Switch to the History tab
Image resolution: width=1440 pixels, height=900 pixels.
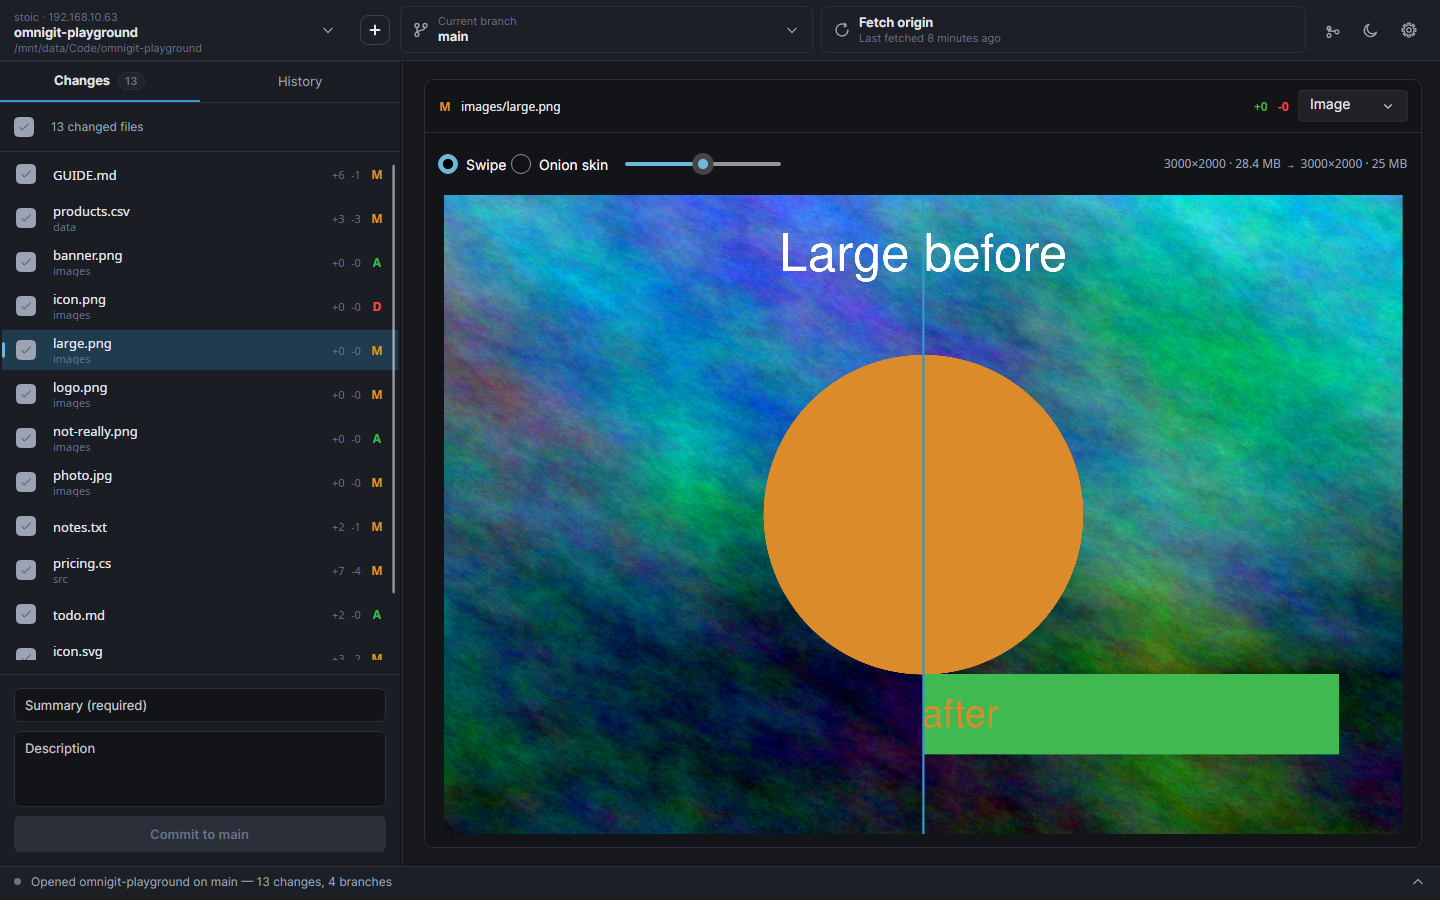point(300,81)
